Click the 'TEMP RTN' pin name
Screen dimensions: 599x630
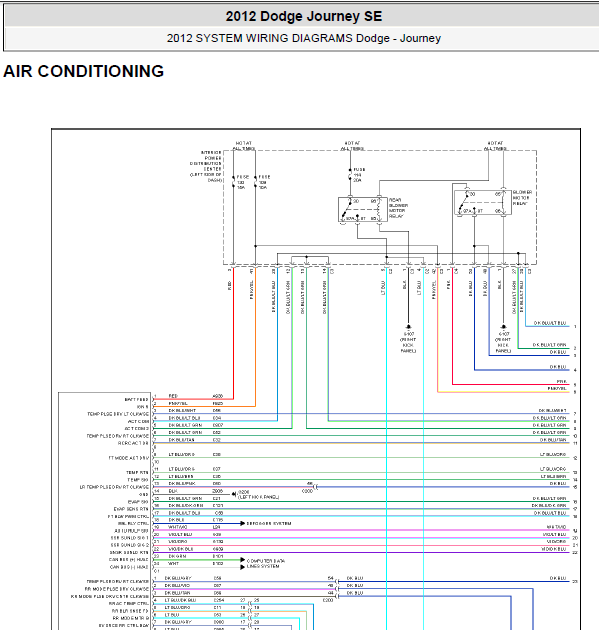(137, 472)
